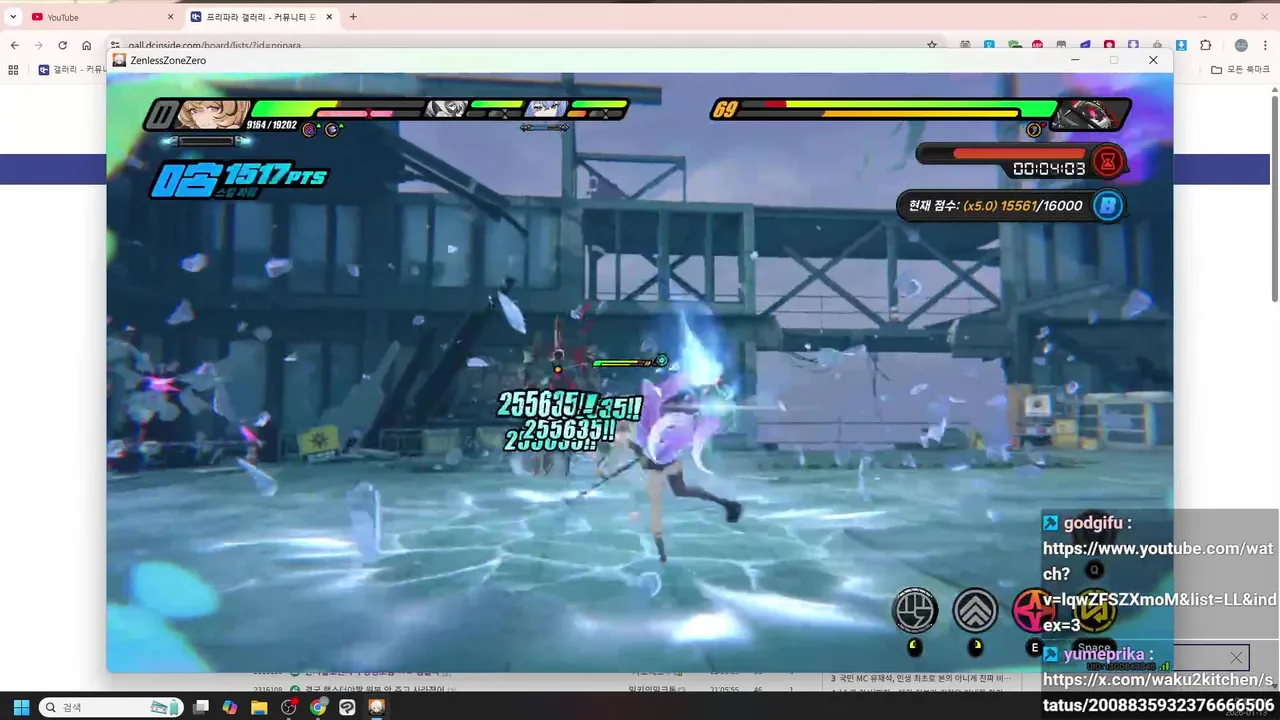Tap the basic attack skill button
The height and width of the screenshot is (720, 1280).
tap(914, 609)
